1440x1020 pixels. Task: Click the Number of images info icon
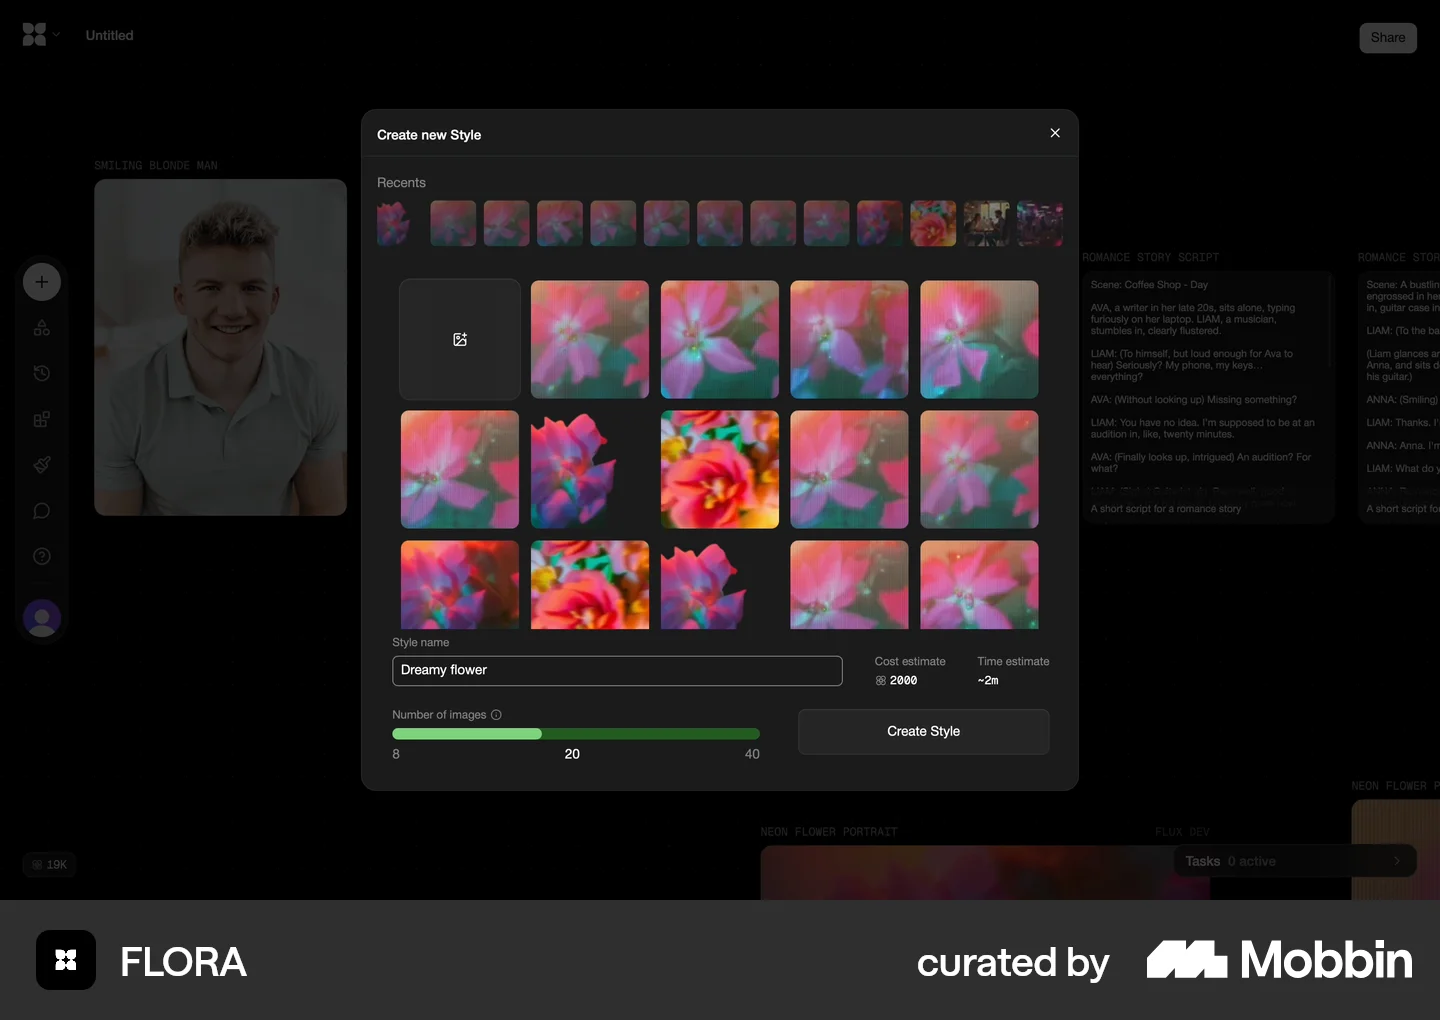497,715
